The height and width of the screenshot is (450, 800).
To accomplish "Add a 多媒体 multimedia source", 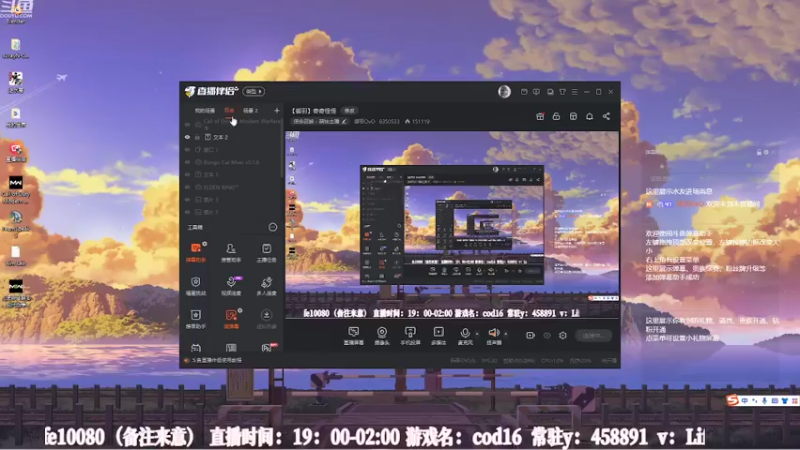I will [438, 336].
